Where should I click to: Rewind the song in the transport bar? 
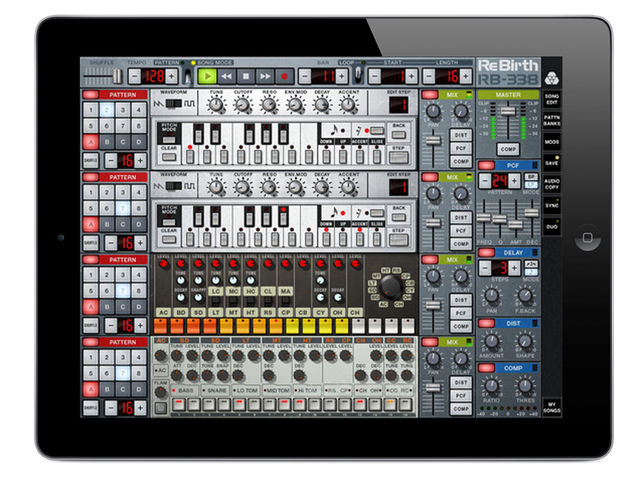click(x=227, y=76)
